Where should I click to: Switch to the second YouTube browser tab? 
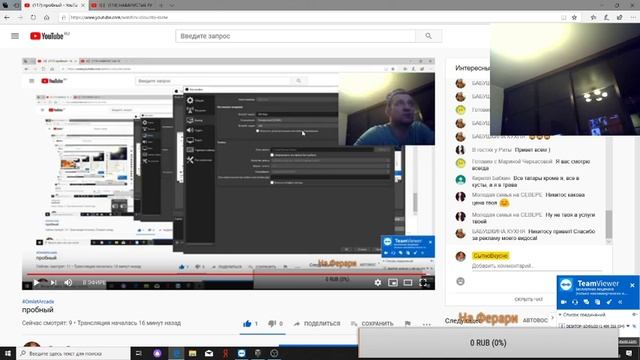(122, 5)
